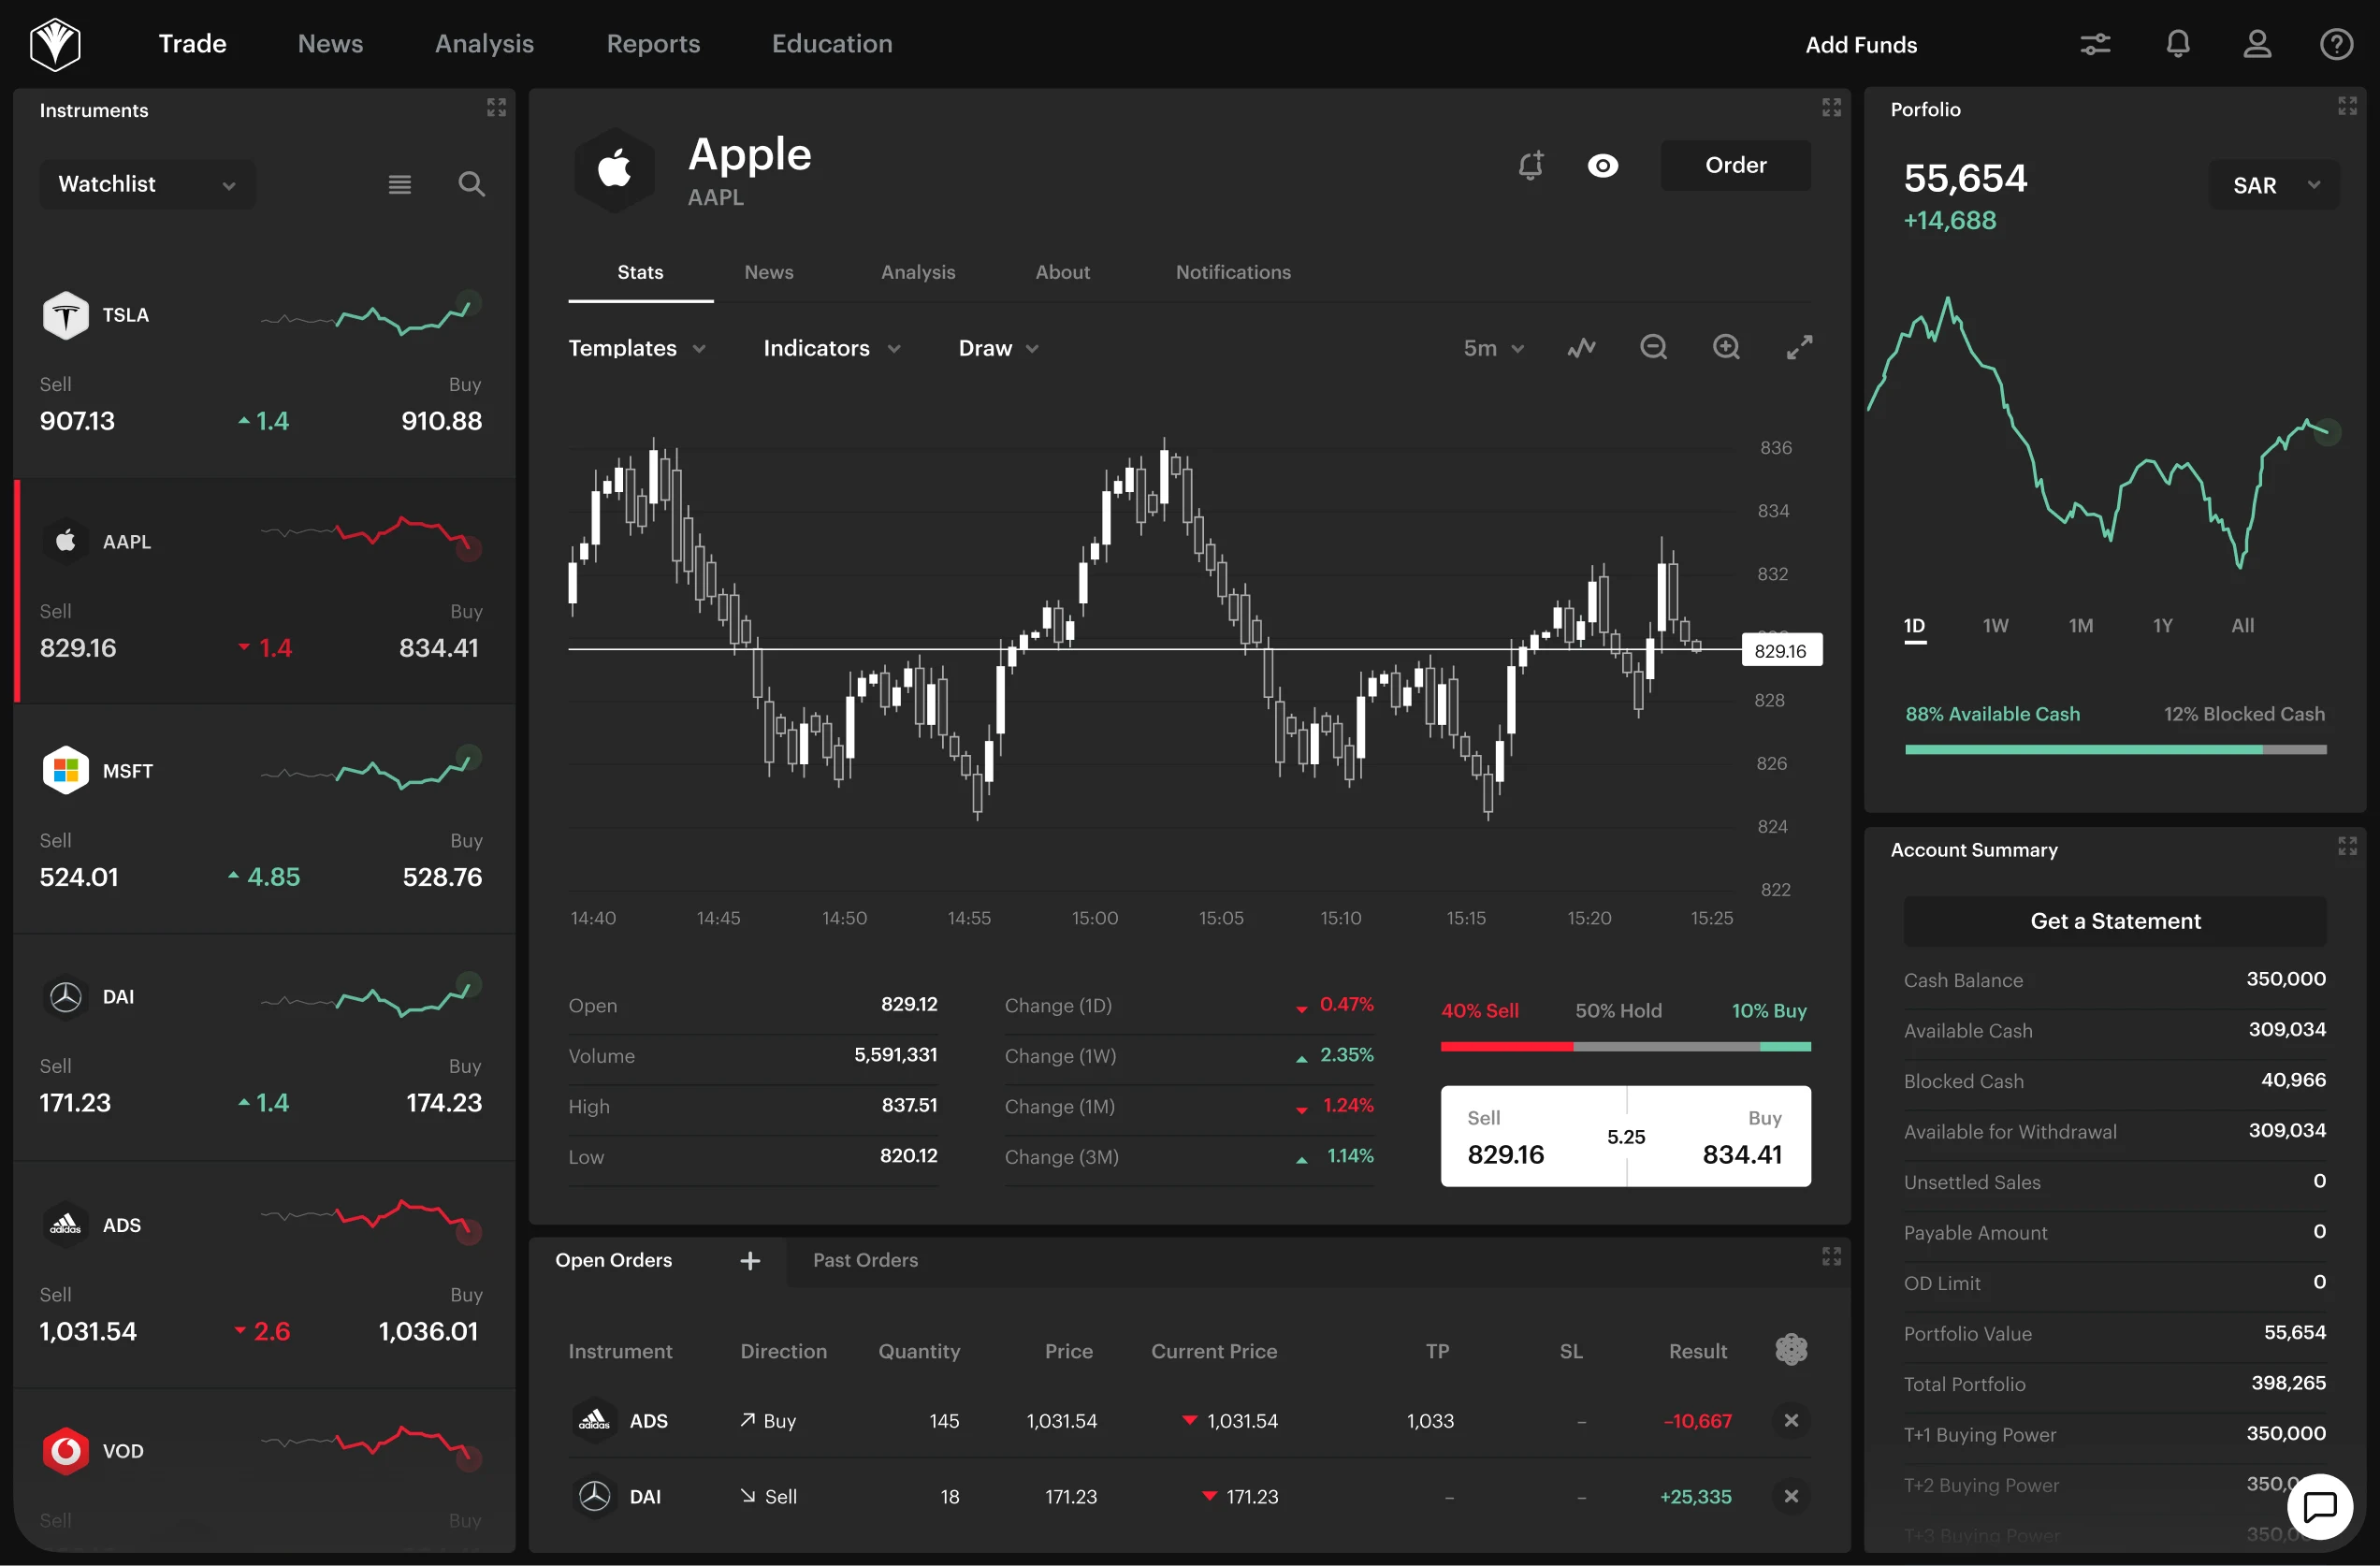
Task: Expand the chart to fullscreen
Action: (x=1799, y=347)
